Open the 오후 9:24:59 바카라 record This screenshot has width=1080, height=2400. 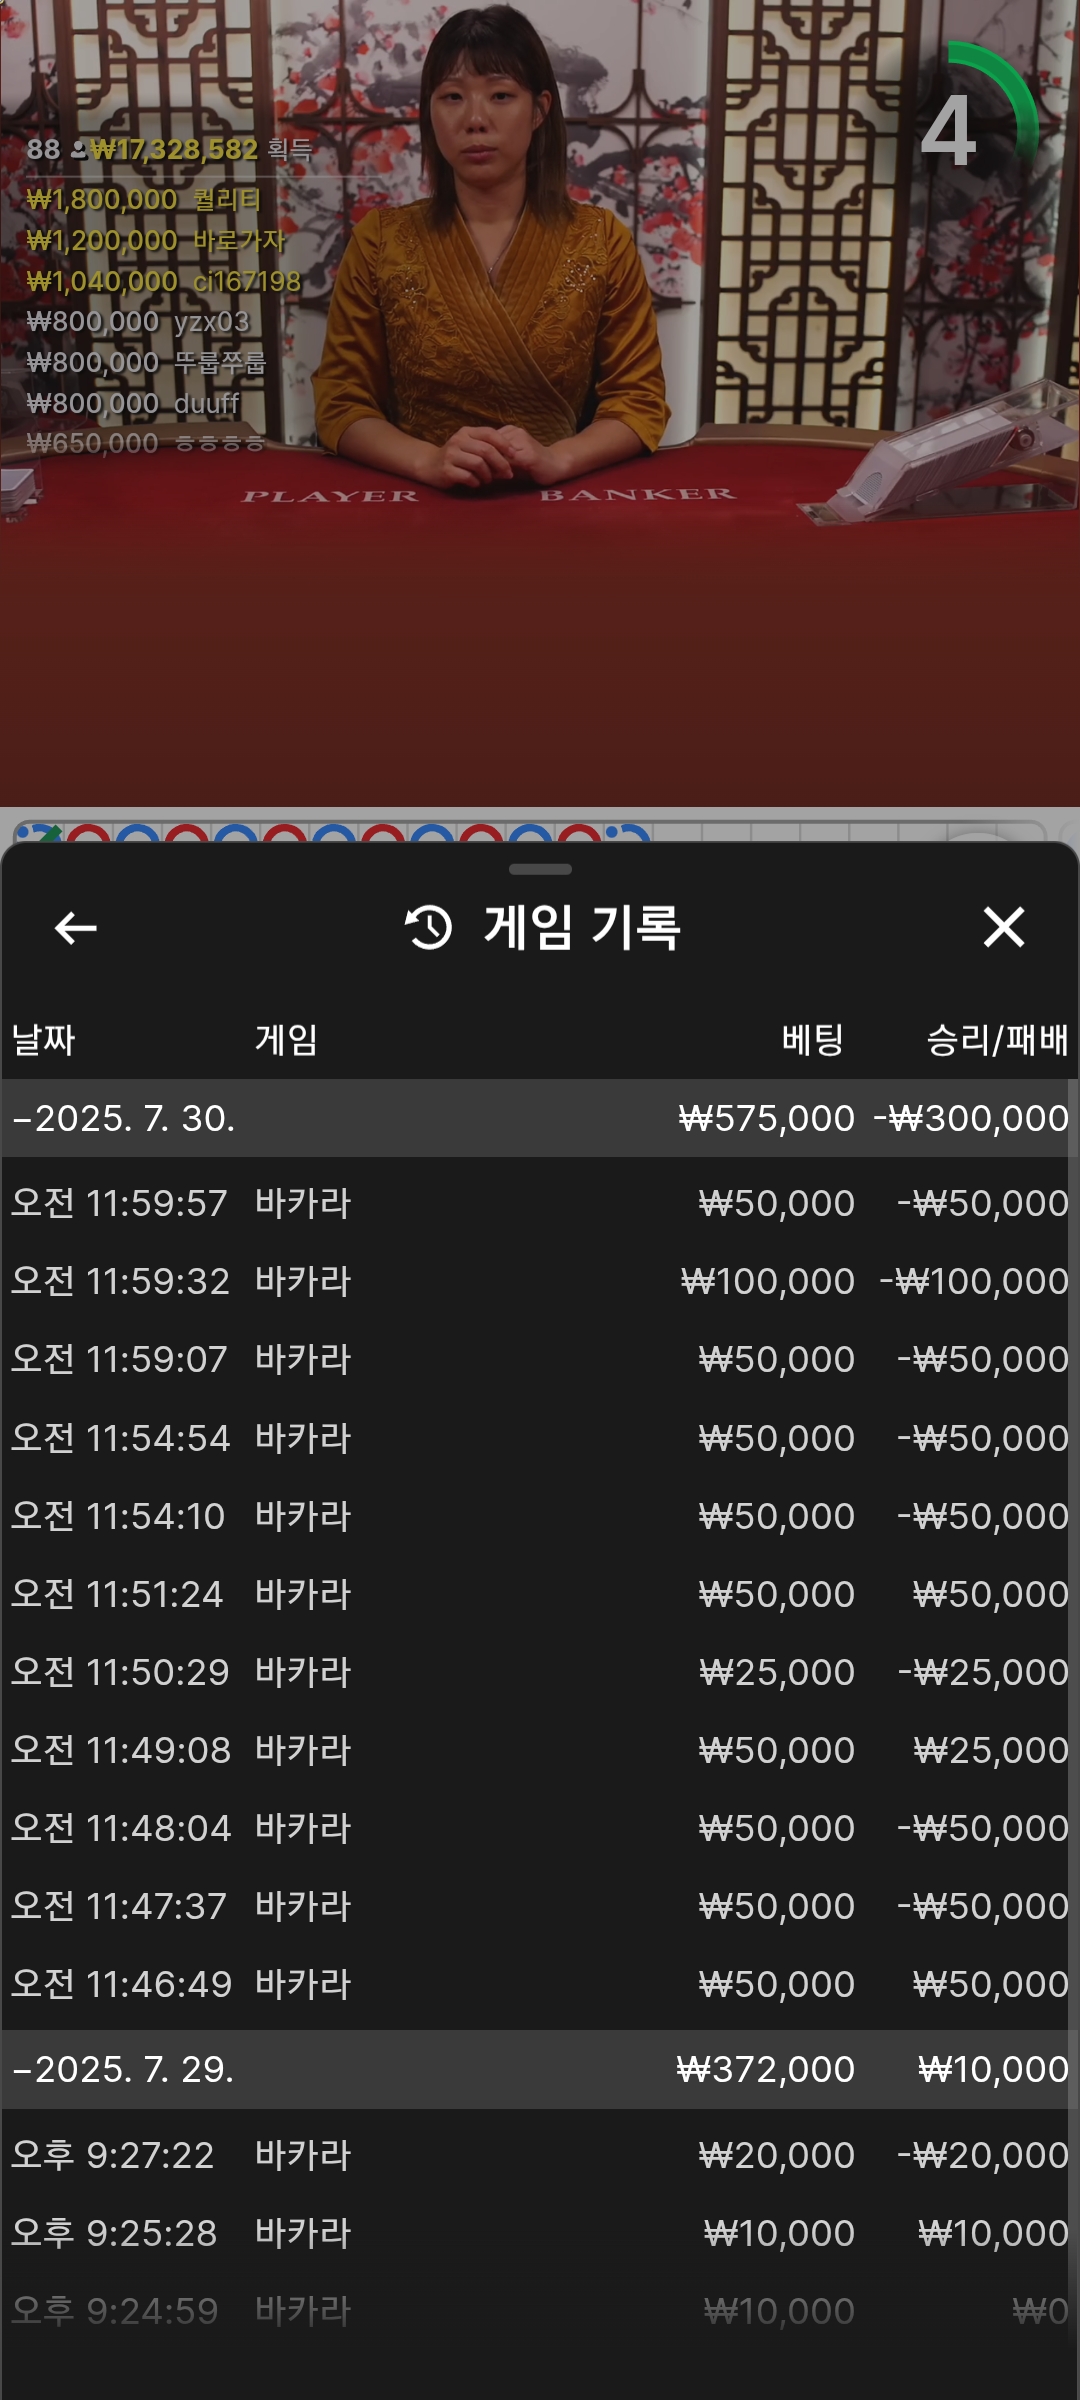(x=540, y=2311)
